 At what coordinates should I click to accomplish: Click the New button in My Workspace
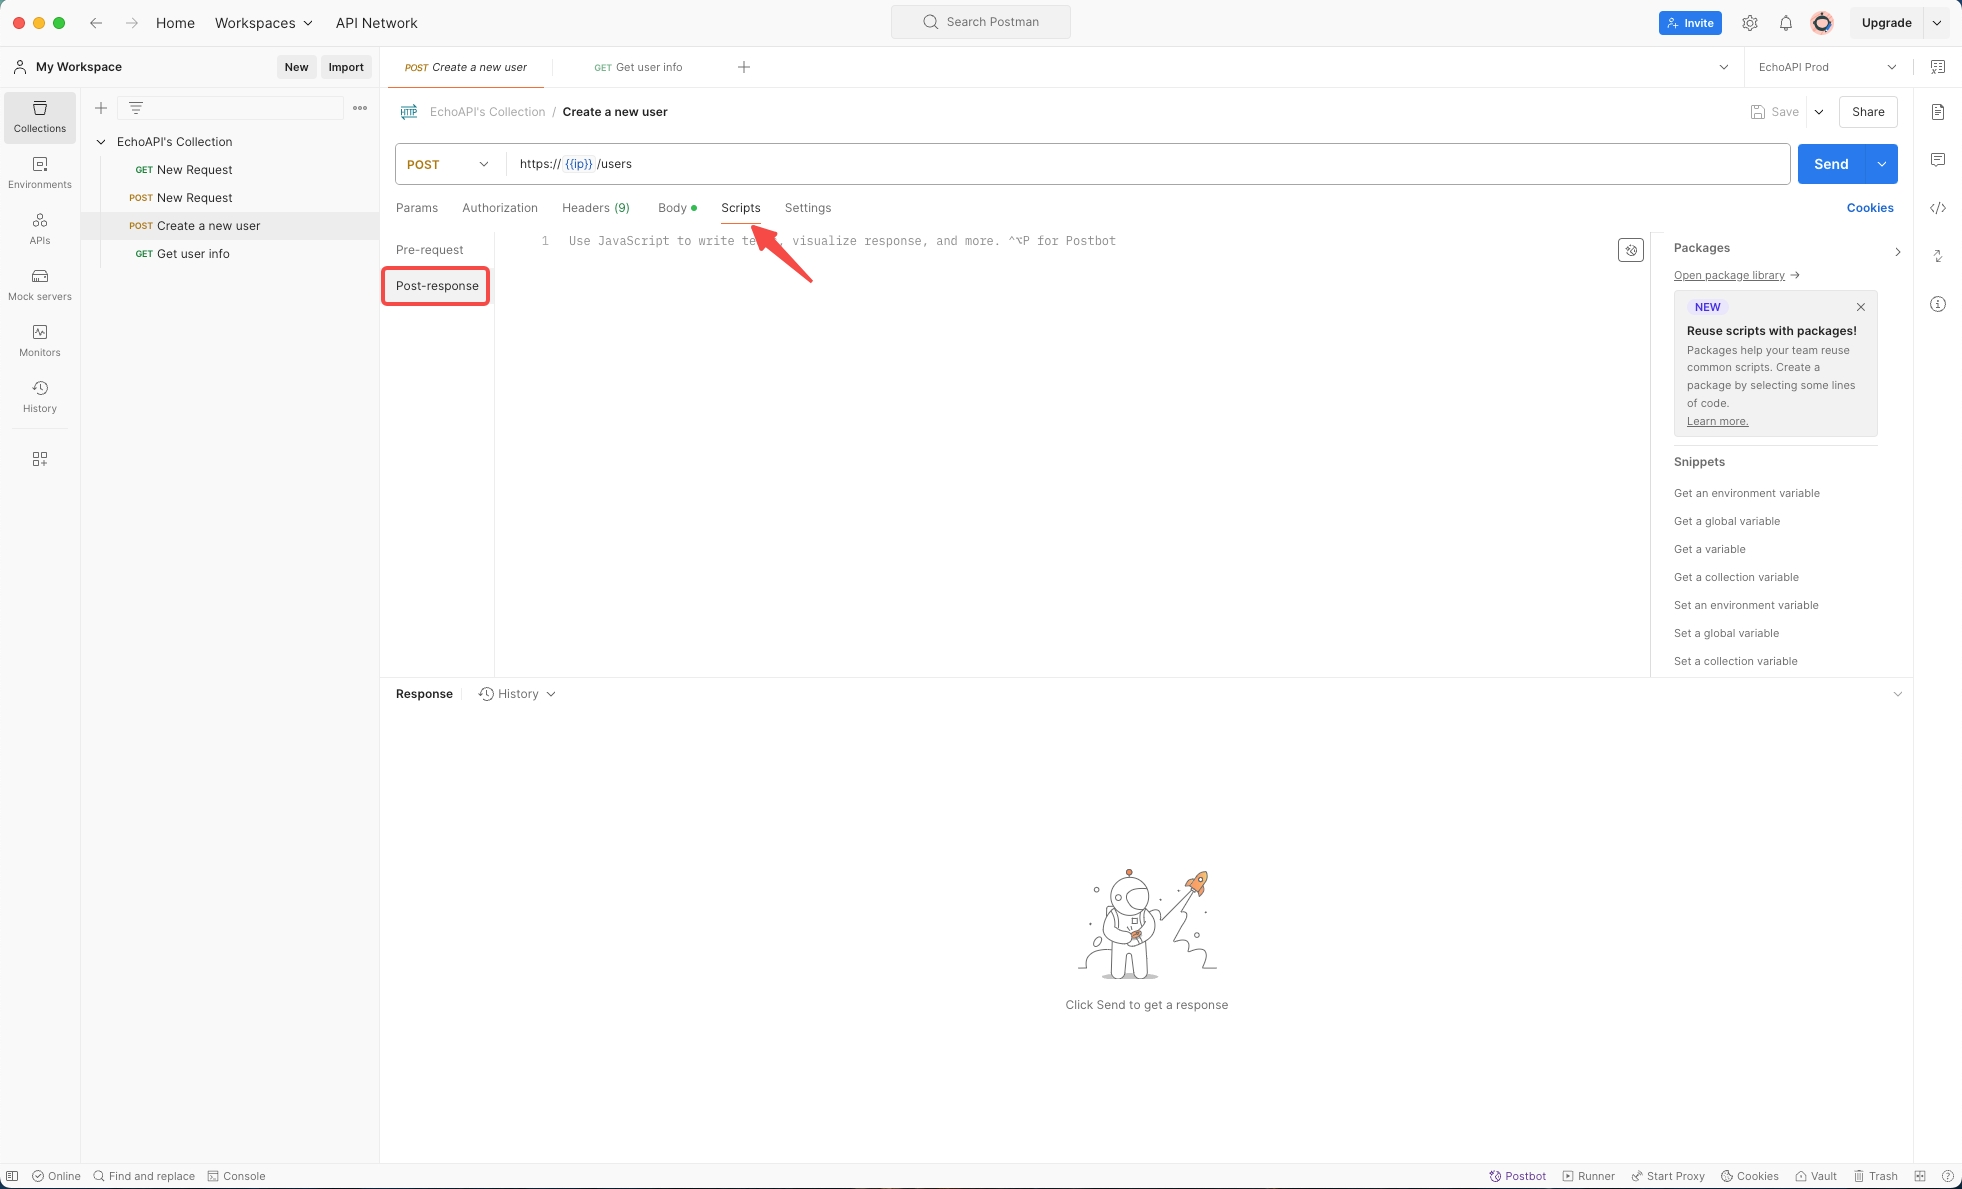296,67
